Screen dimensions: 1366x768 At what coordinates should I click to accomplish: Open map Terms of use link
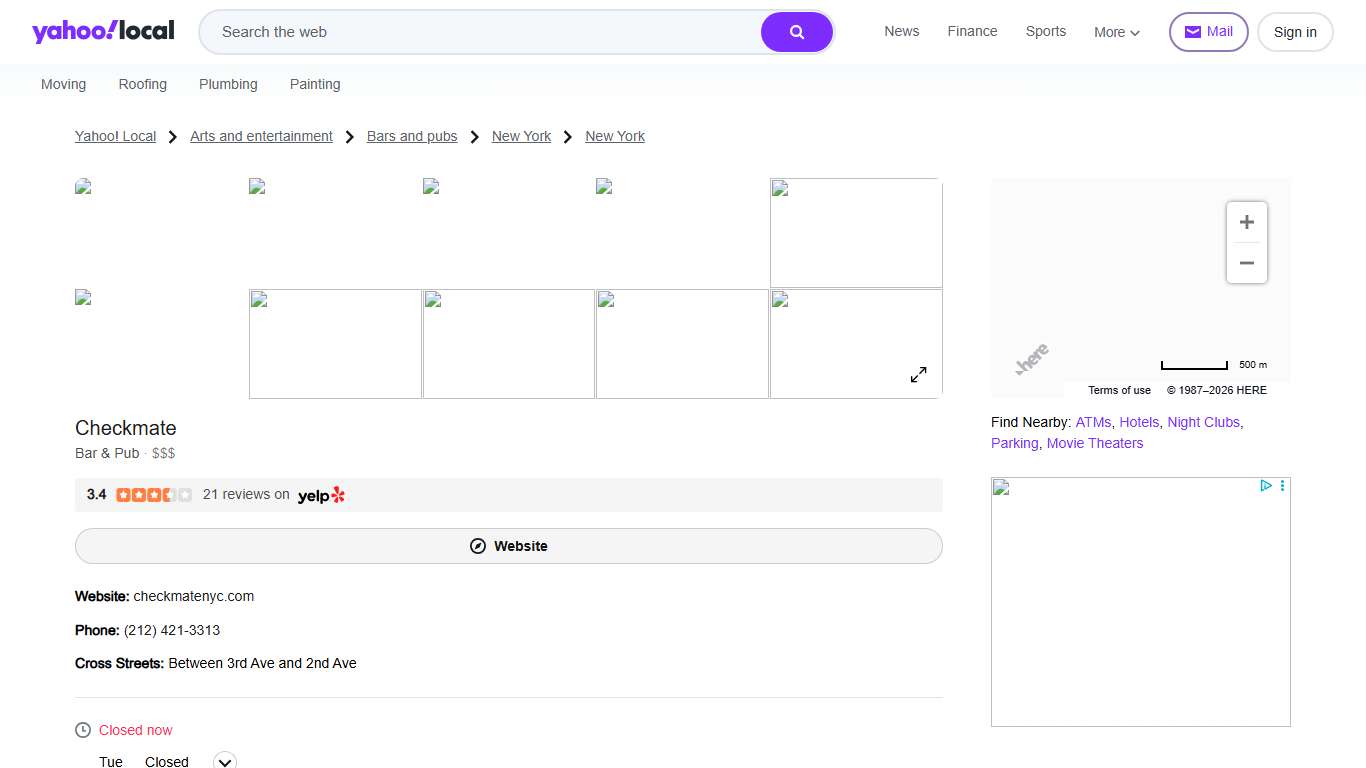pos(1119,390)
